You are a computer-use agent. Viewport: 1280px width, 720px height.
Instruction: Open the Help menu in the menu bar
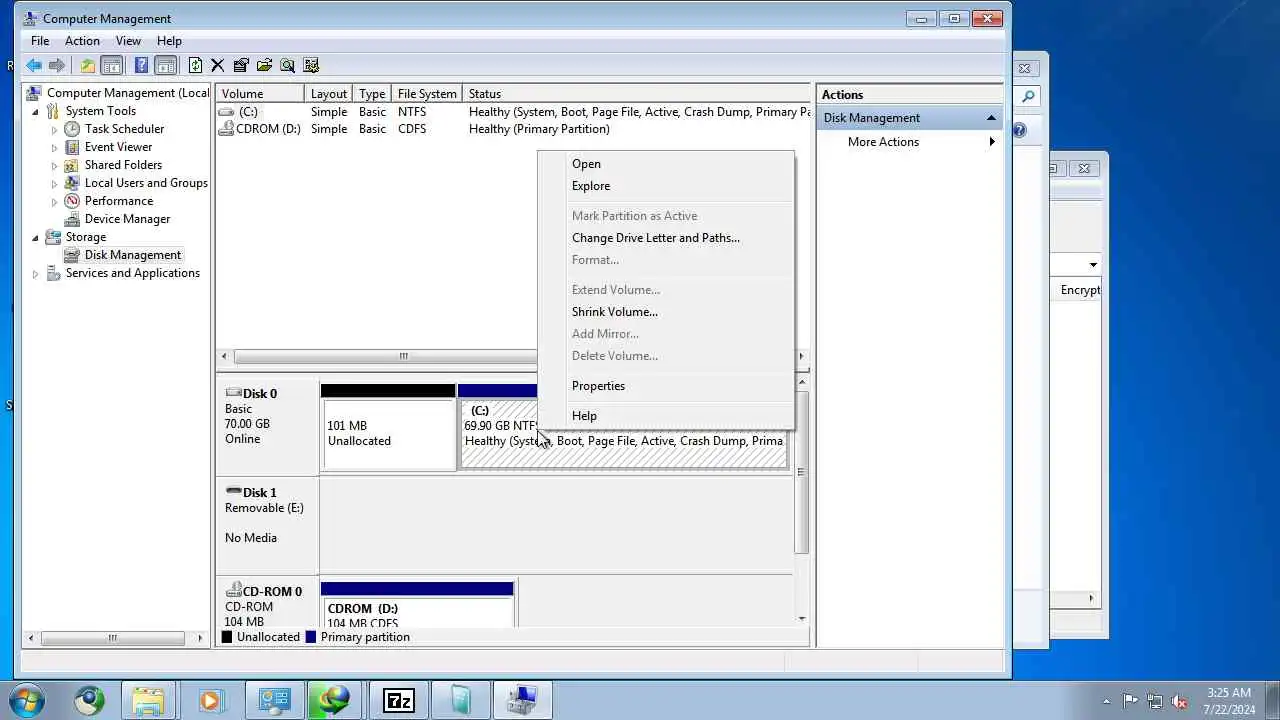coord(169,41)
